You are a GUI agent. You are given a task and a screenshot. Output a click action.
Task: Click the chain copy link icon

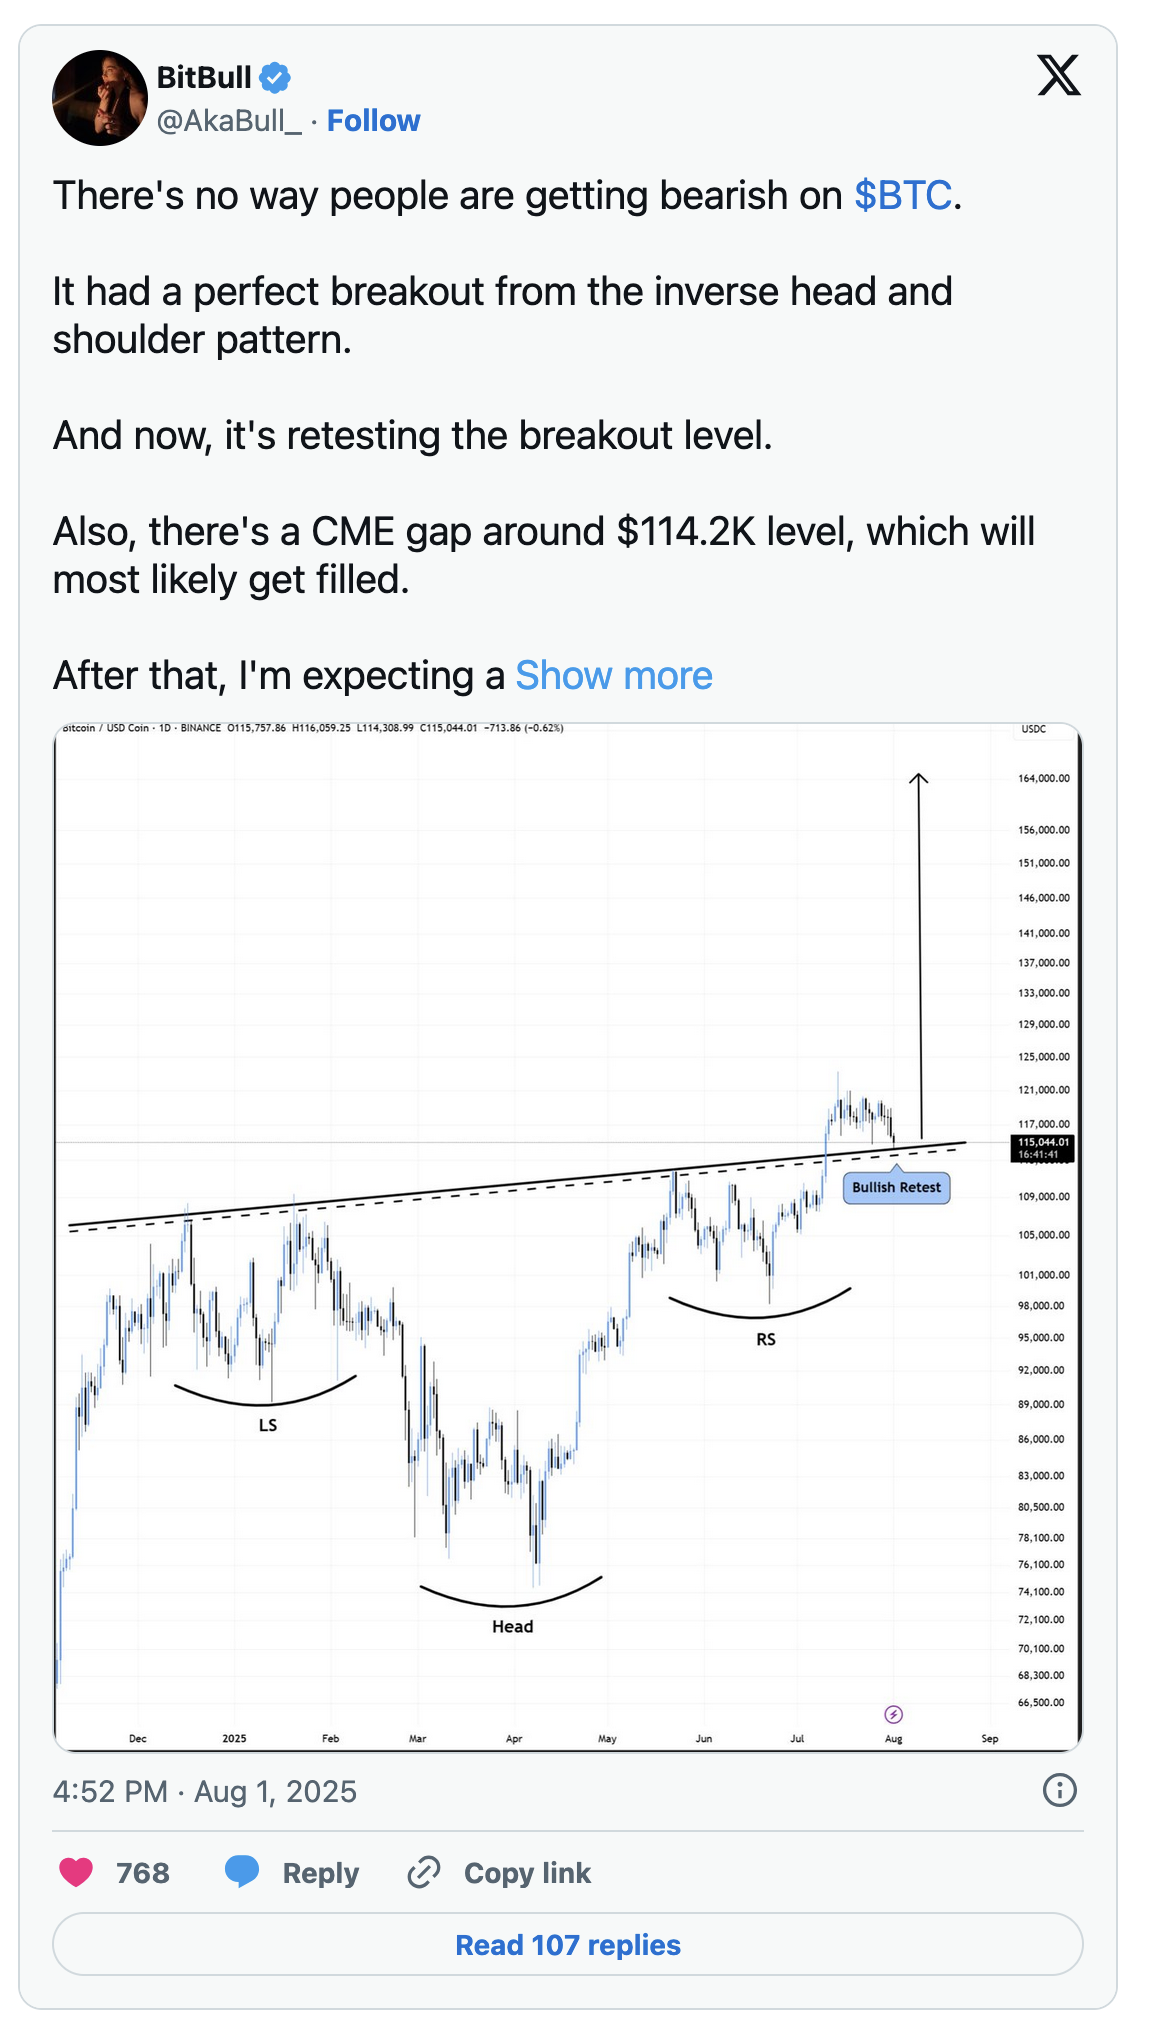tap(424, 1872)
